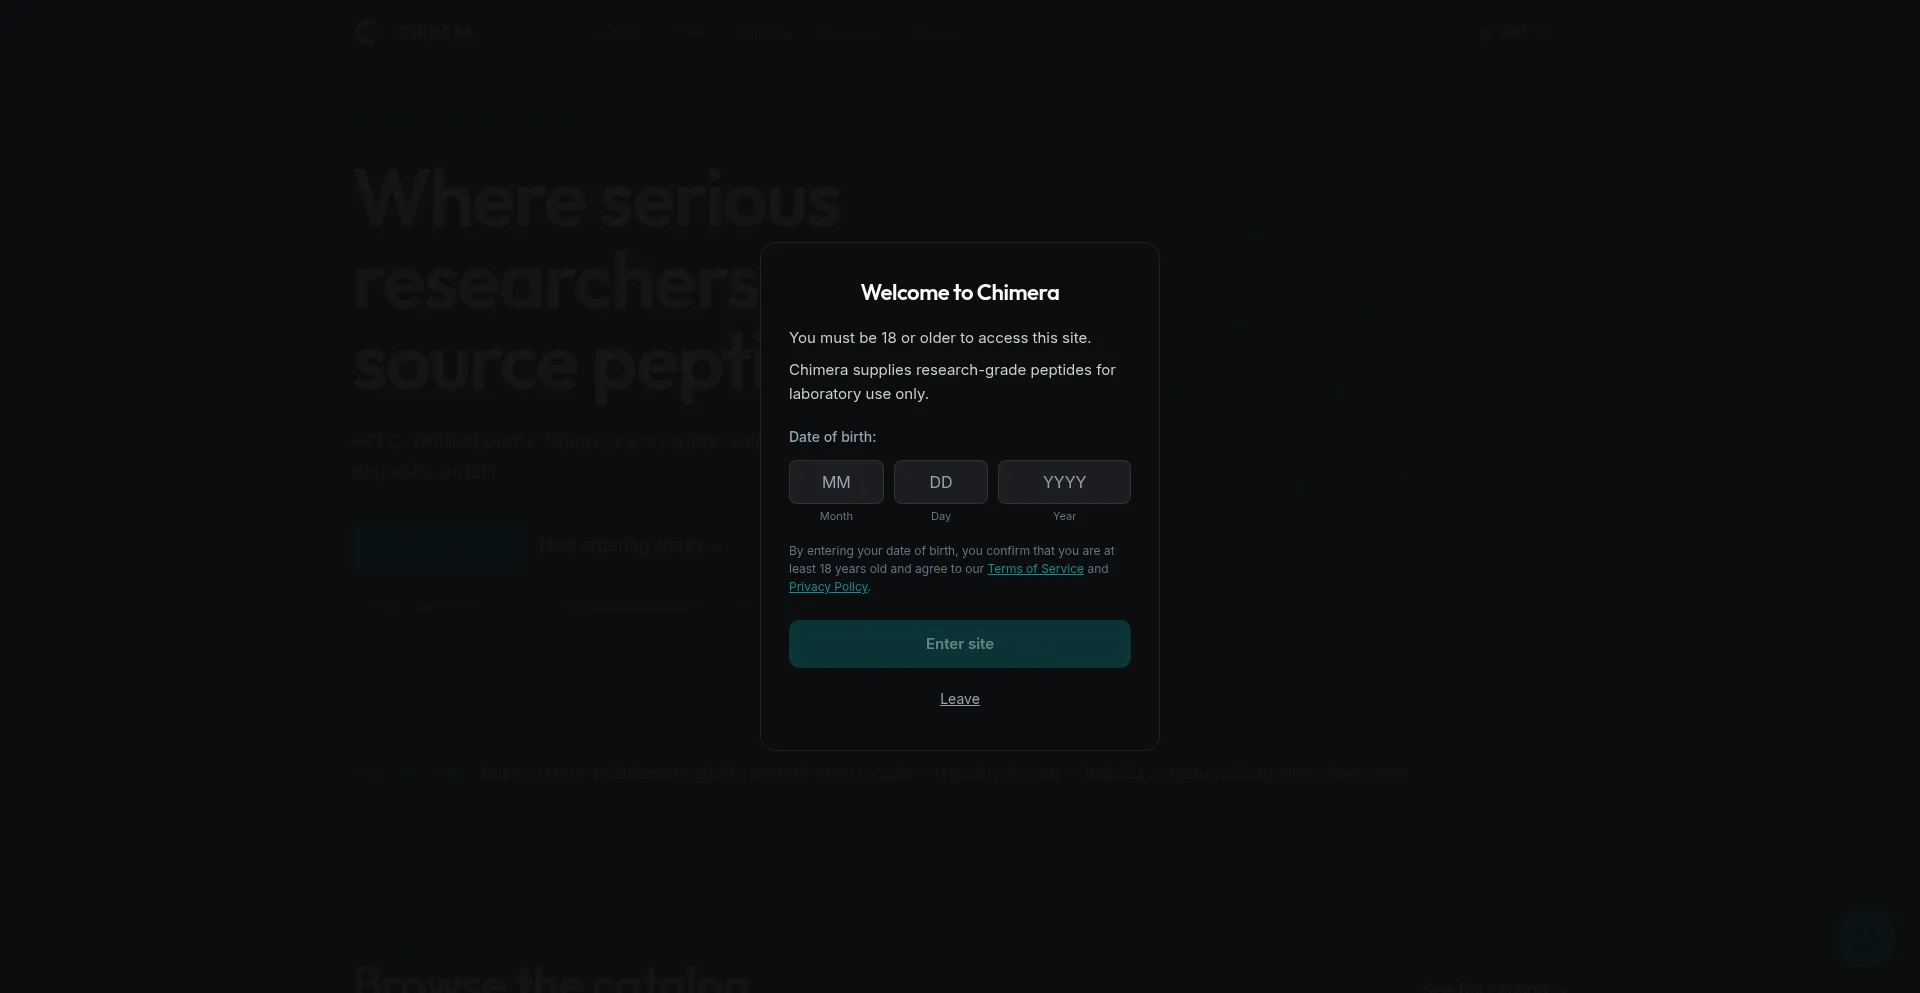Viewport: 1920px width, 993px height.
Task: Open the Privacy Policy link
Action: [x=828, y=587]
